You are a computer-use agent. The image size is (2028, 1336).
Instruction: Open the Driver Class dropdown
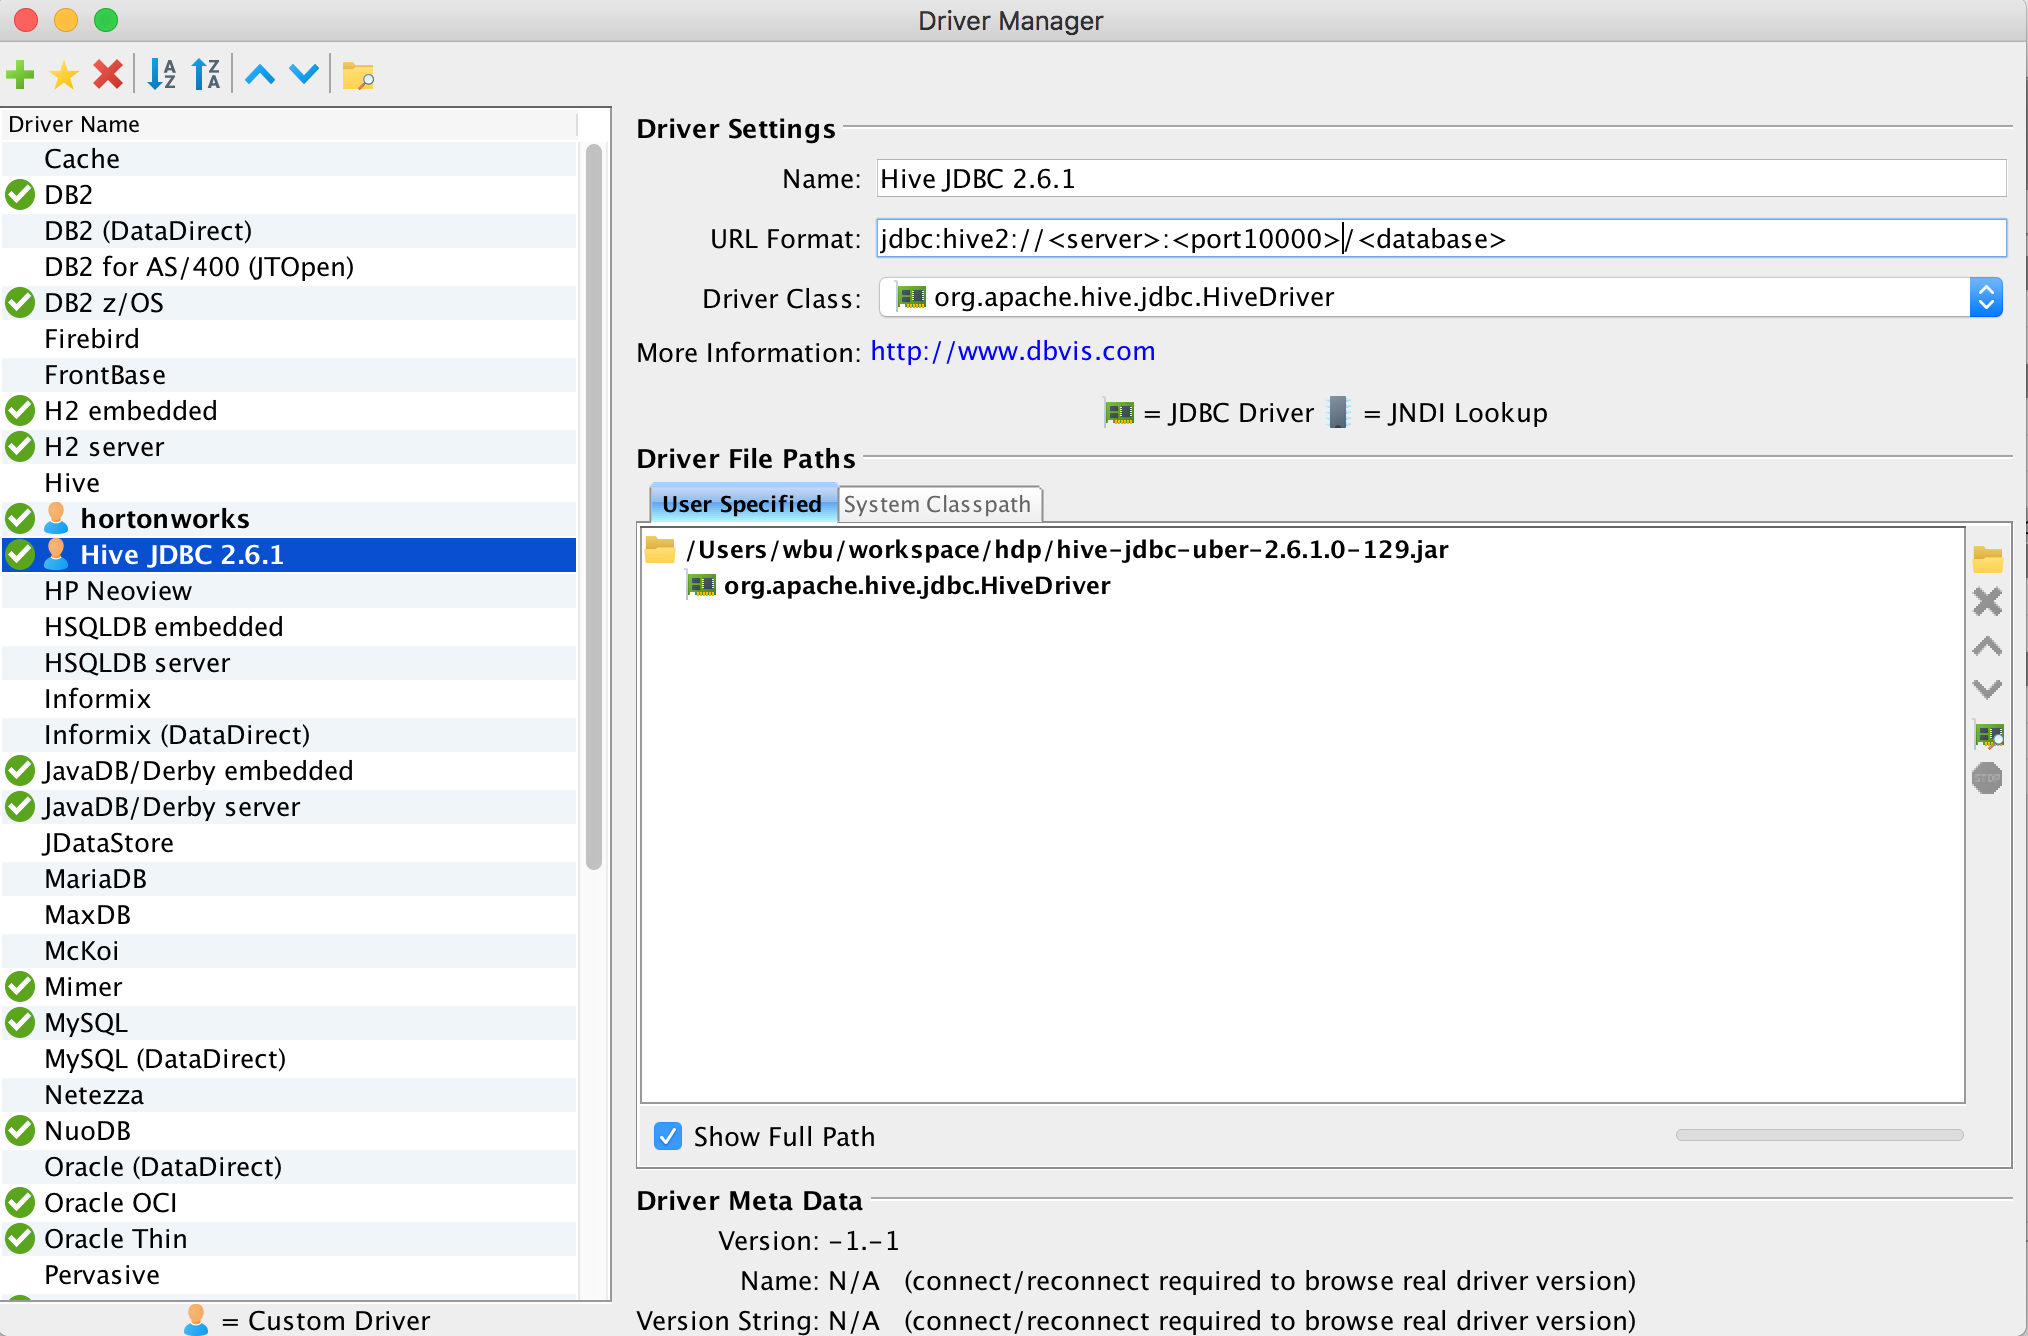coord(1986,297)
